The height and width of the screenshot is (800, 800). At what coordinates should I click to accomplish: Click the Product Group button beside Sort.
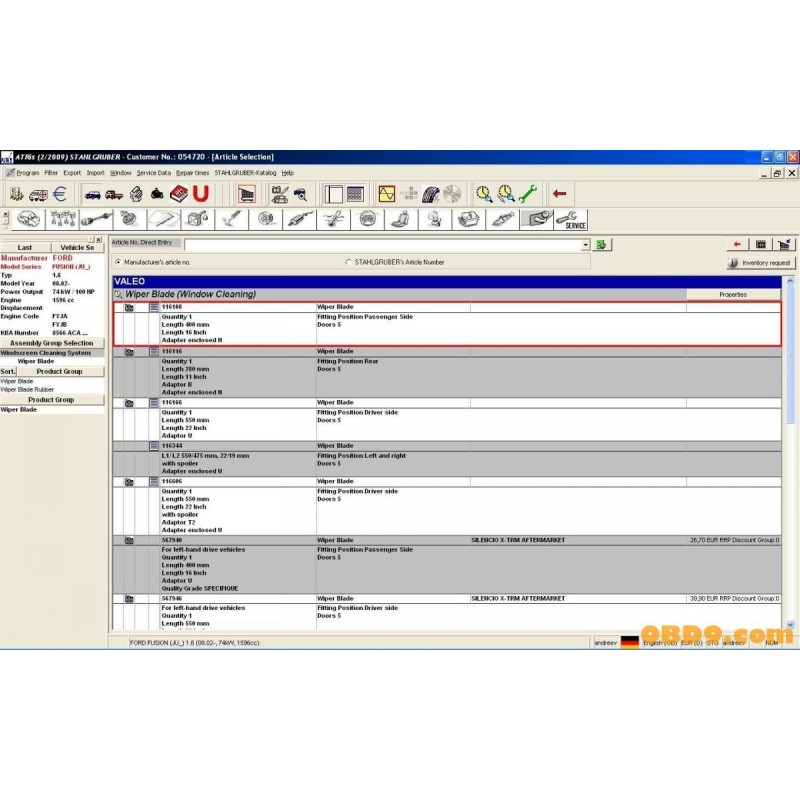[60, 371]
